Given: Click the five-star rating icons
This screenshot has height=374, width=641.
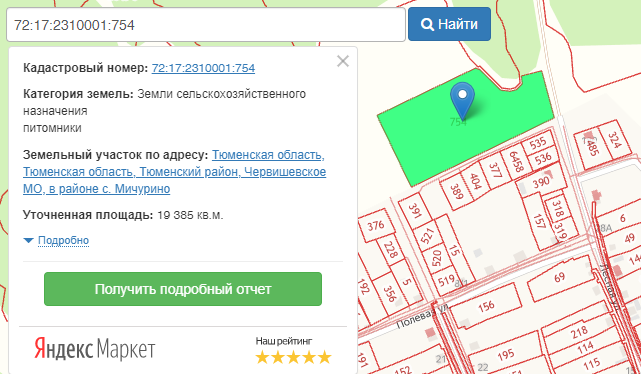Looking at the screenshot, I should pos(293,357).
